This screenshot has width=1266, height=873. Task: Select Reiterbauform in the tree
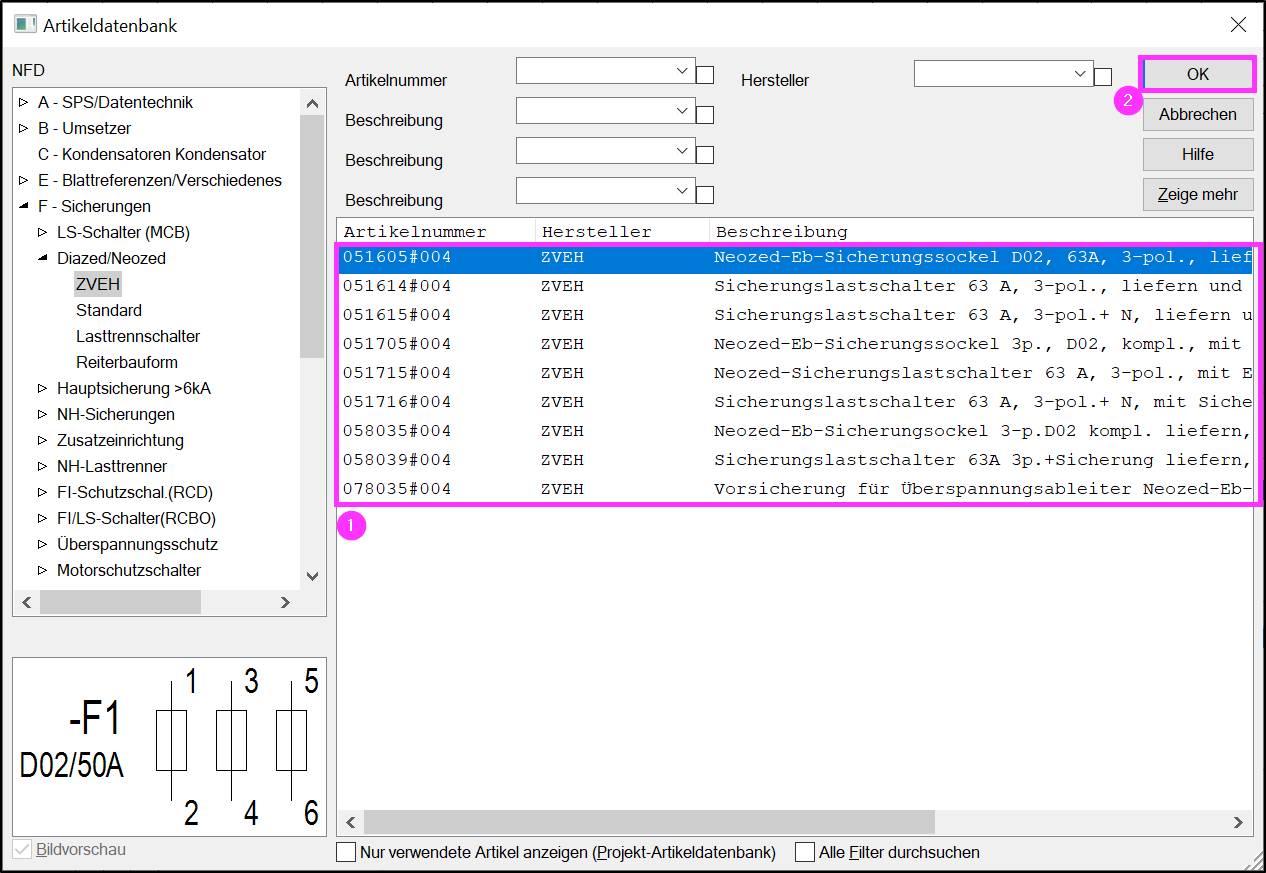pyautogui.click(x=127, y=362)
